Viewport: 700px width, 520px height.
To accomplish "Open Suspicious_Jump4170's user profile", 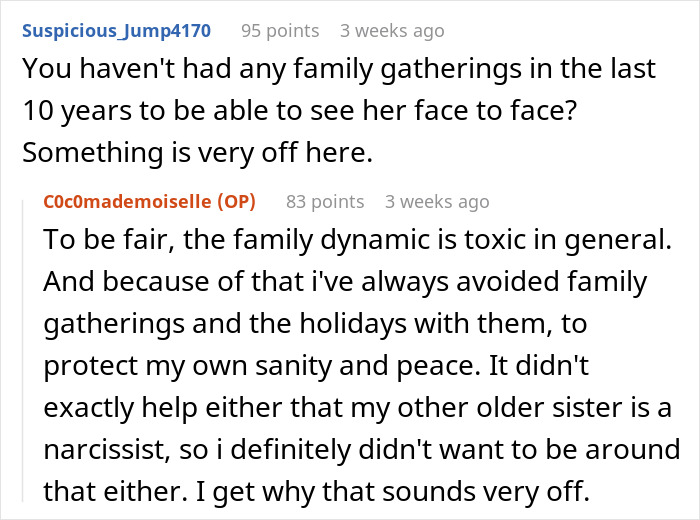I will pos(116,30).
